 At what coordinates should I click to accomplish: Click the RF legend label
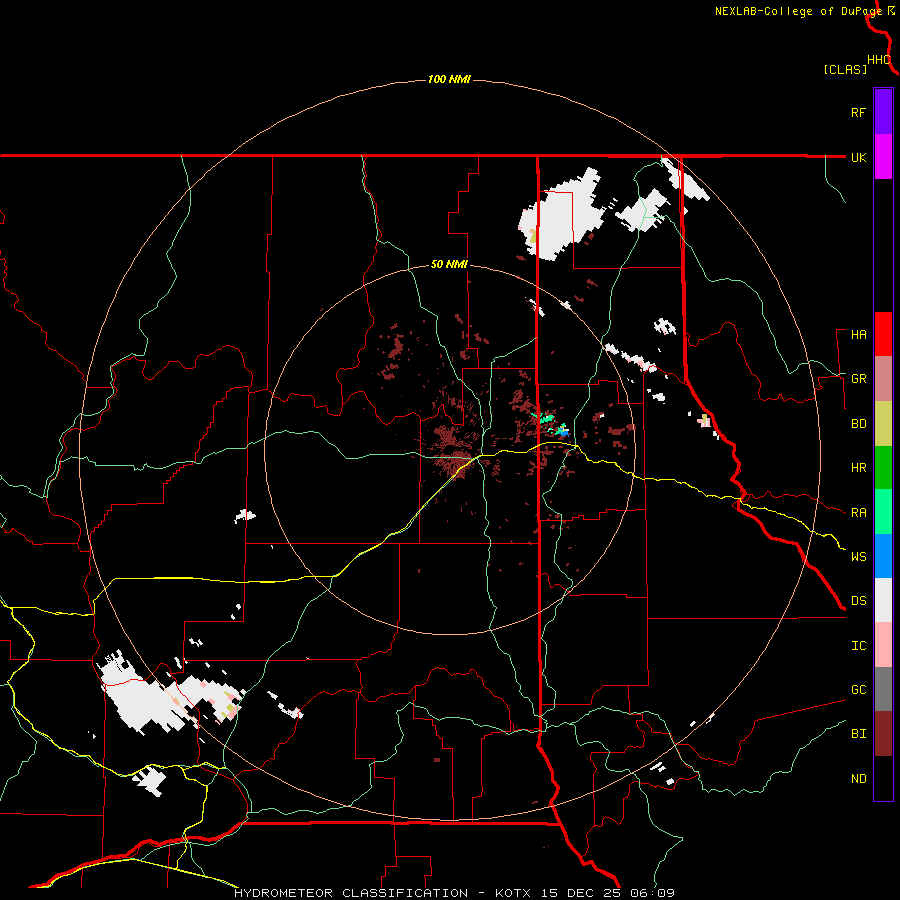pyautogui.click(x=858, y=112)
